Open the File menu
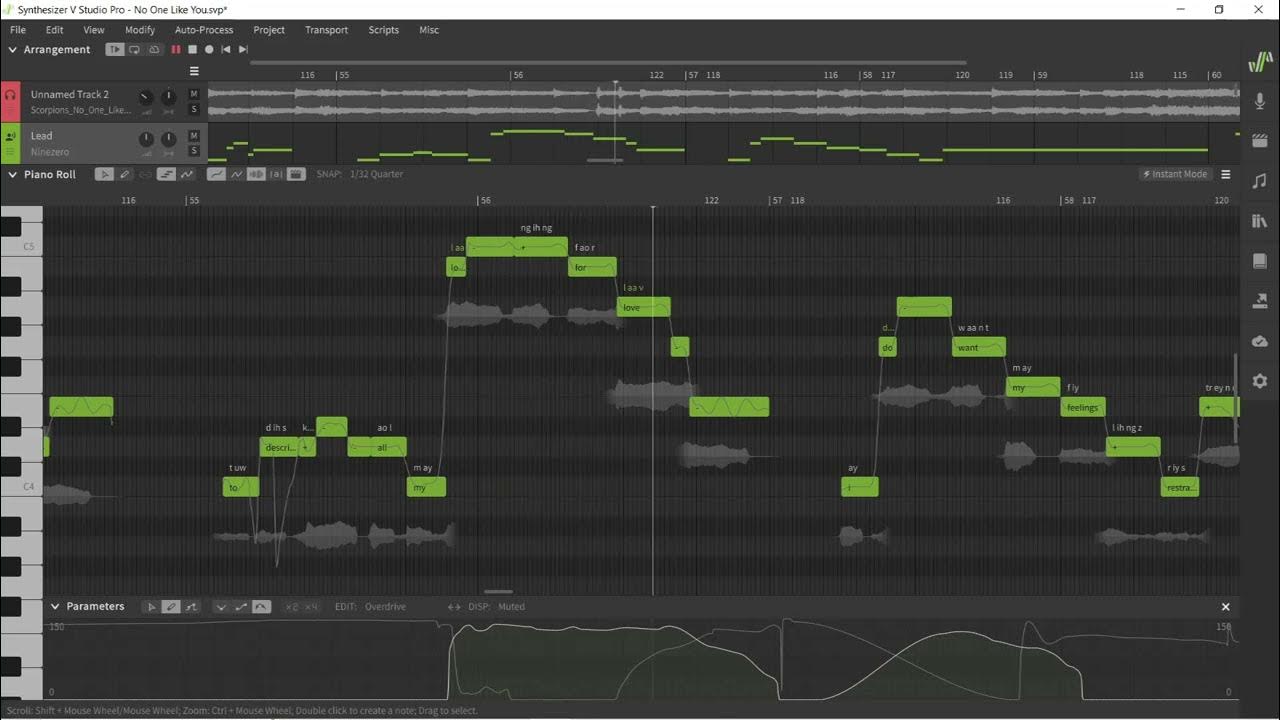 tap(18, 30)
